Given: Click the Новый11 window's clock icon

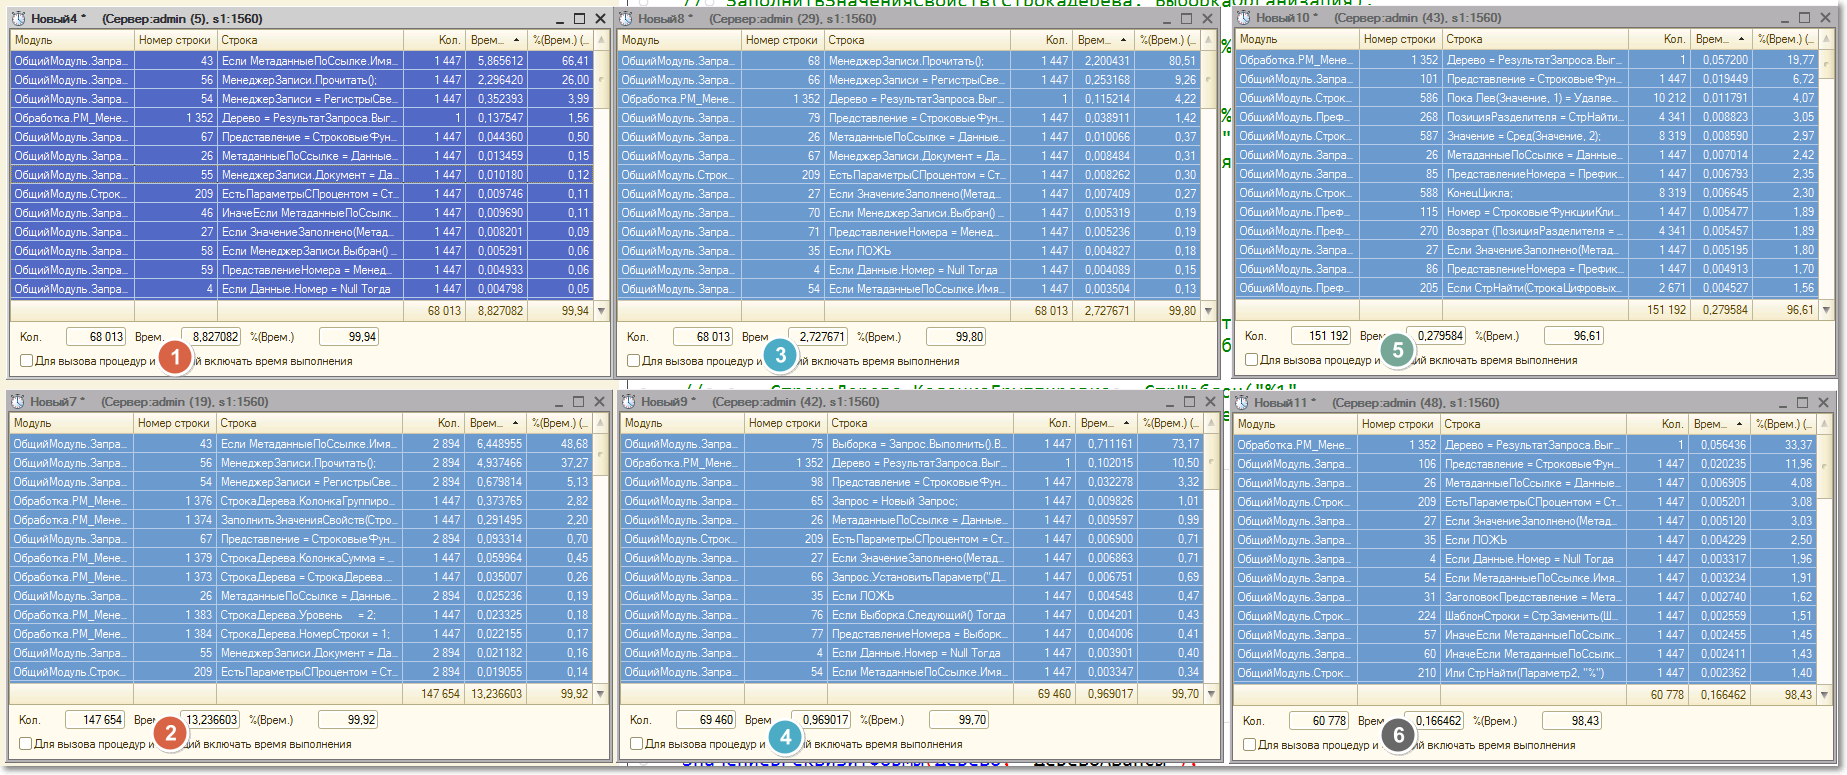Looking at the screenshot, I should coord(1242,402).
